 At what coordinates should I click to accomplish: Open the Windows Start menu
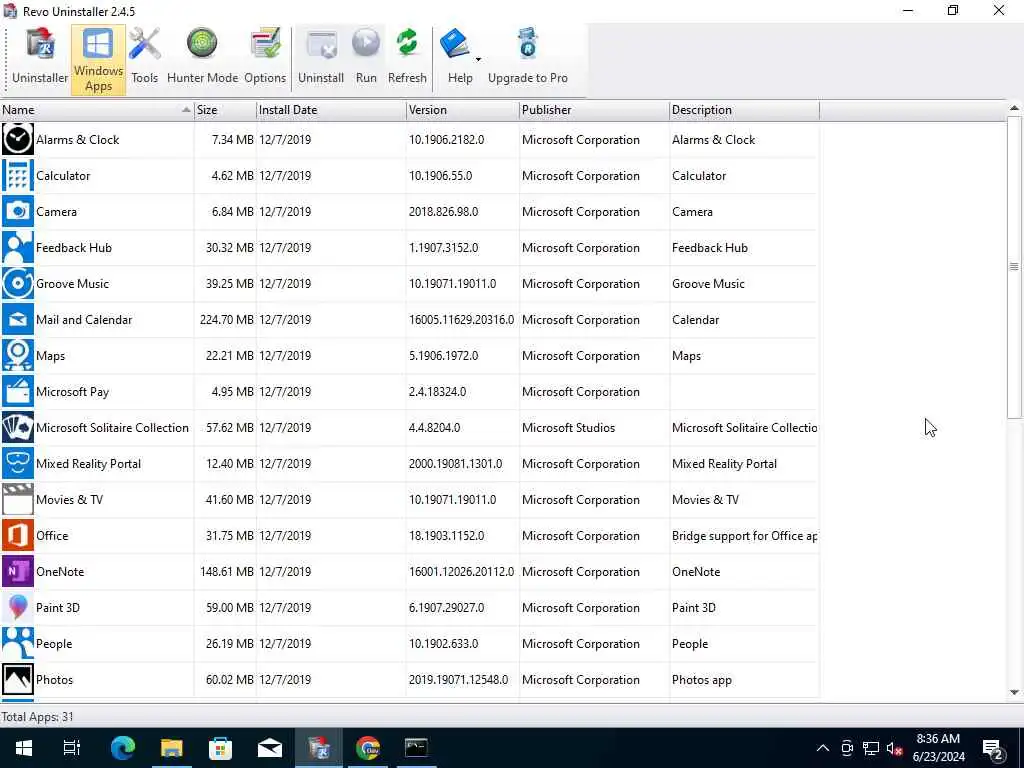point(24,748)
